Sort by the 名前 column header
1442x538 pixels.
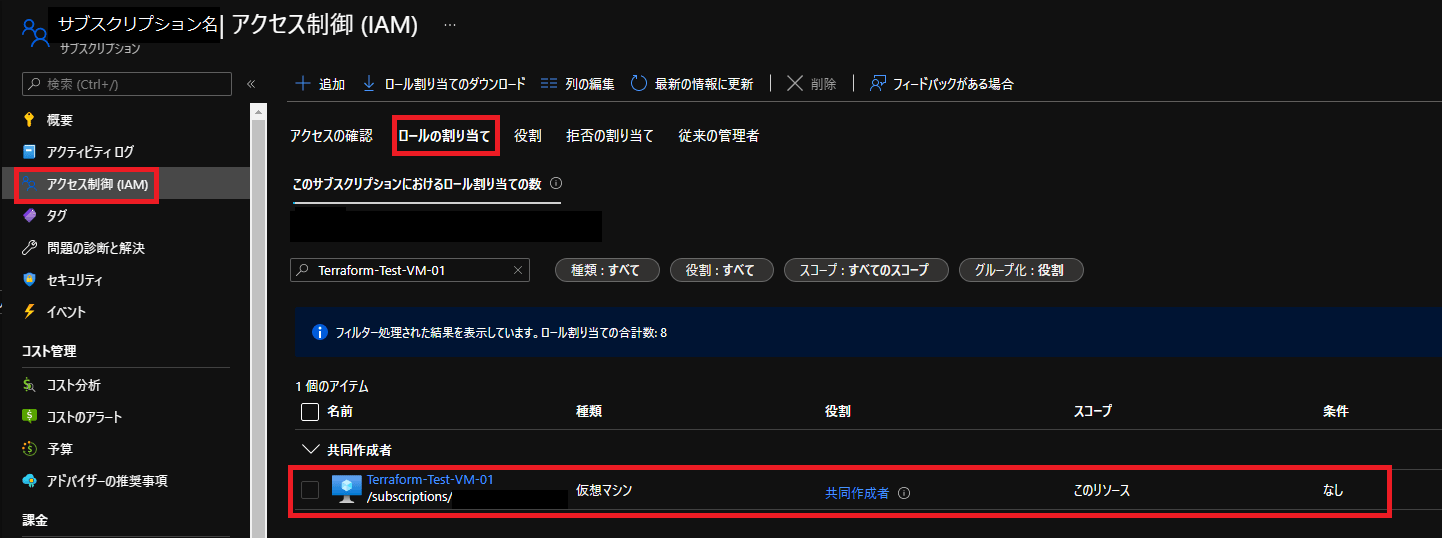[340, 411]
